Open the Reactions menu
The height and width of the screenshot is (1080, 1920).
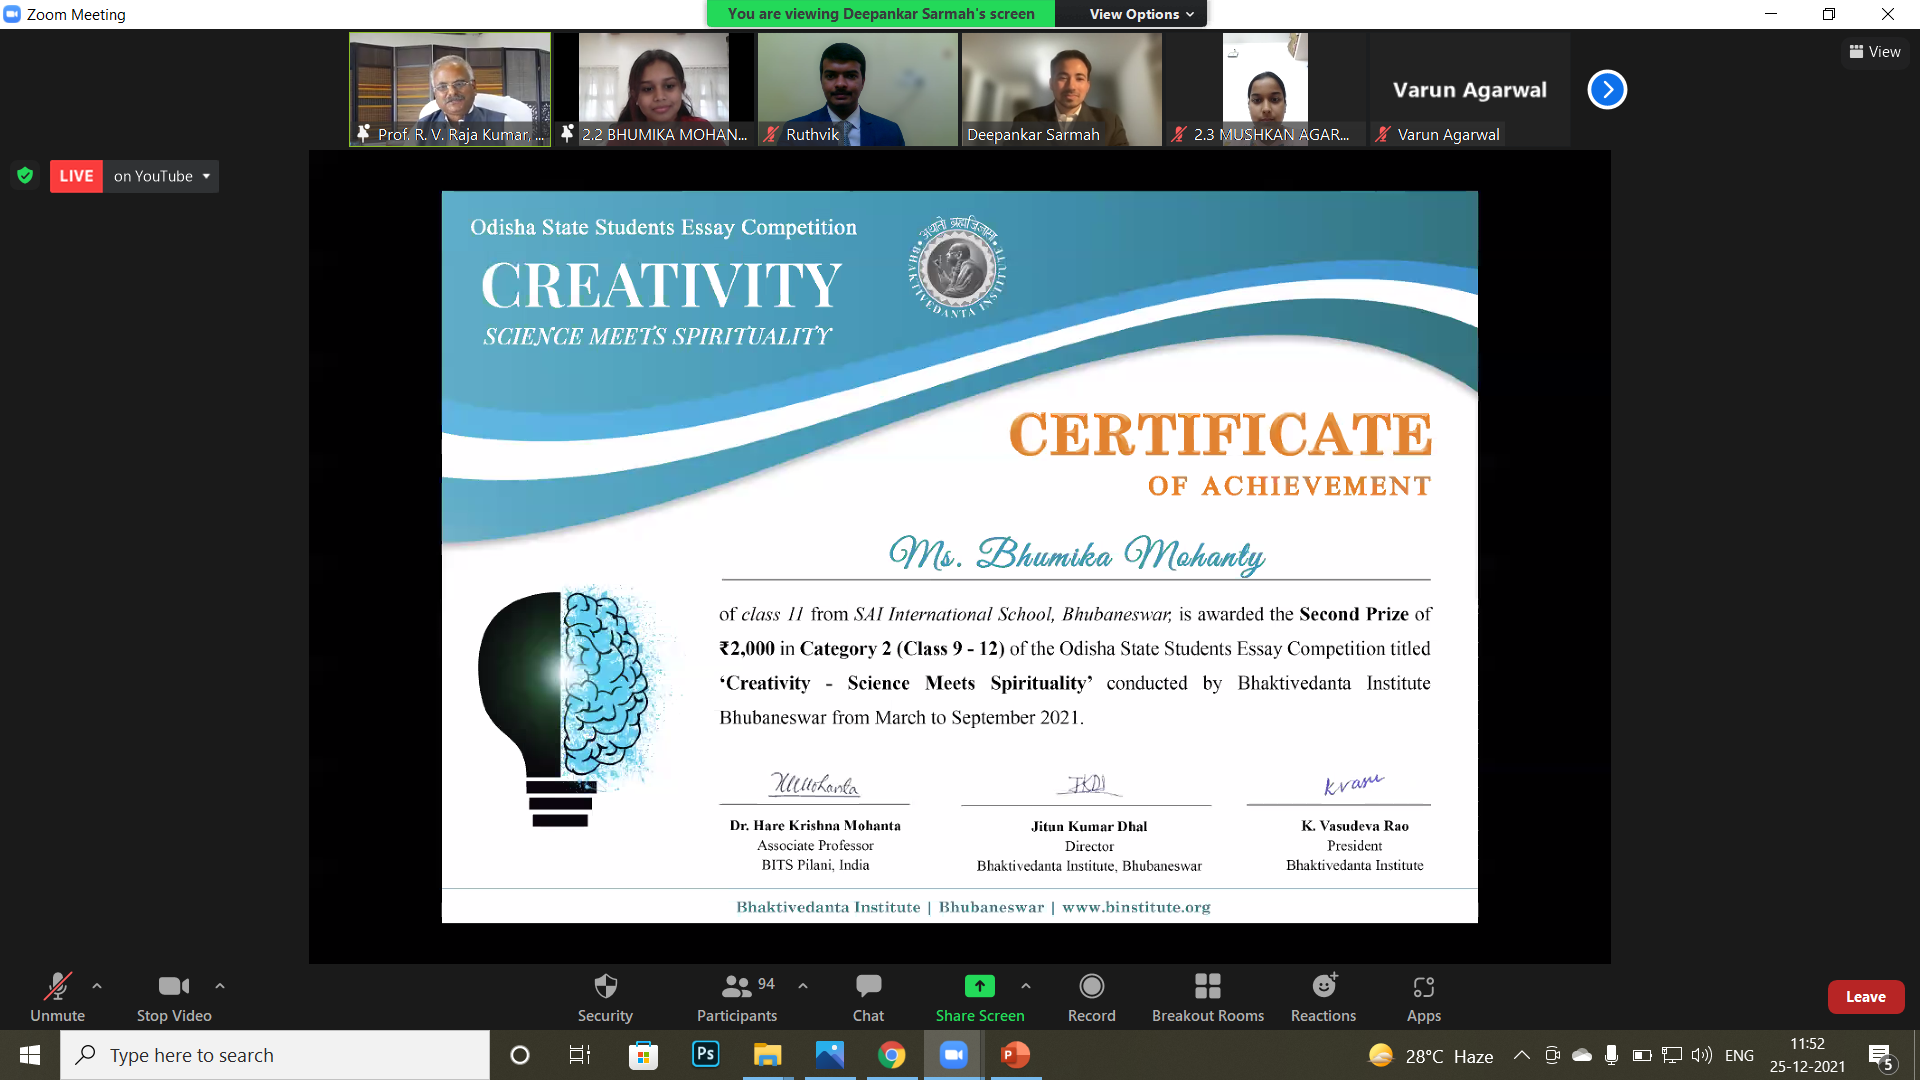tap(1323, 987)
